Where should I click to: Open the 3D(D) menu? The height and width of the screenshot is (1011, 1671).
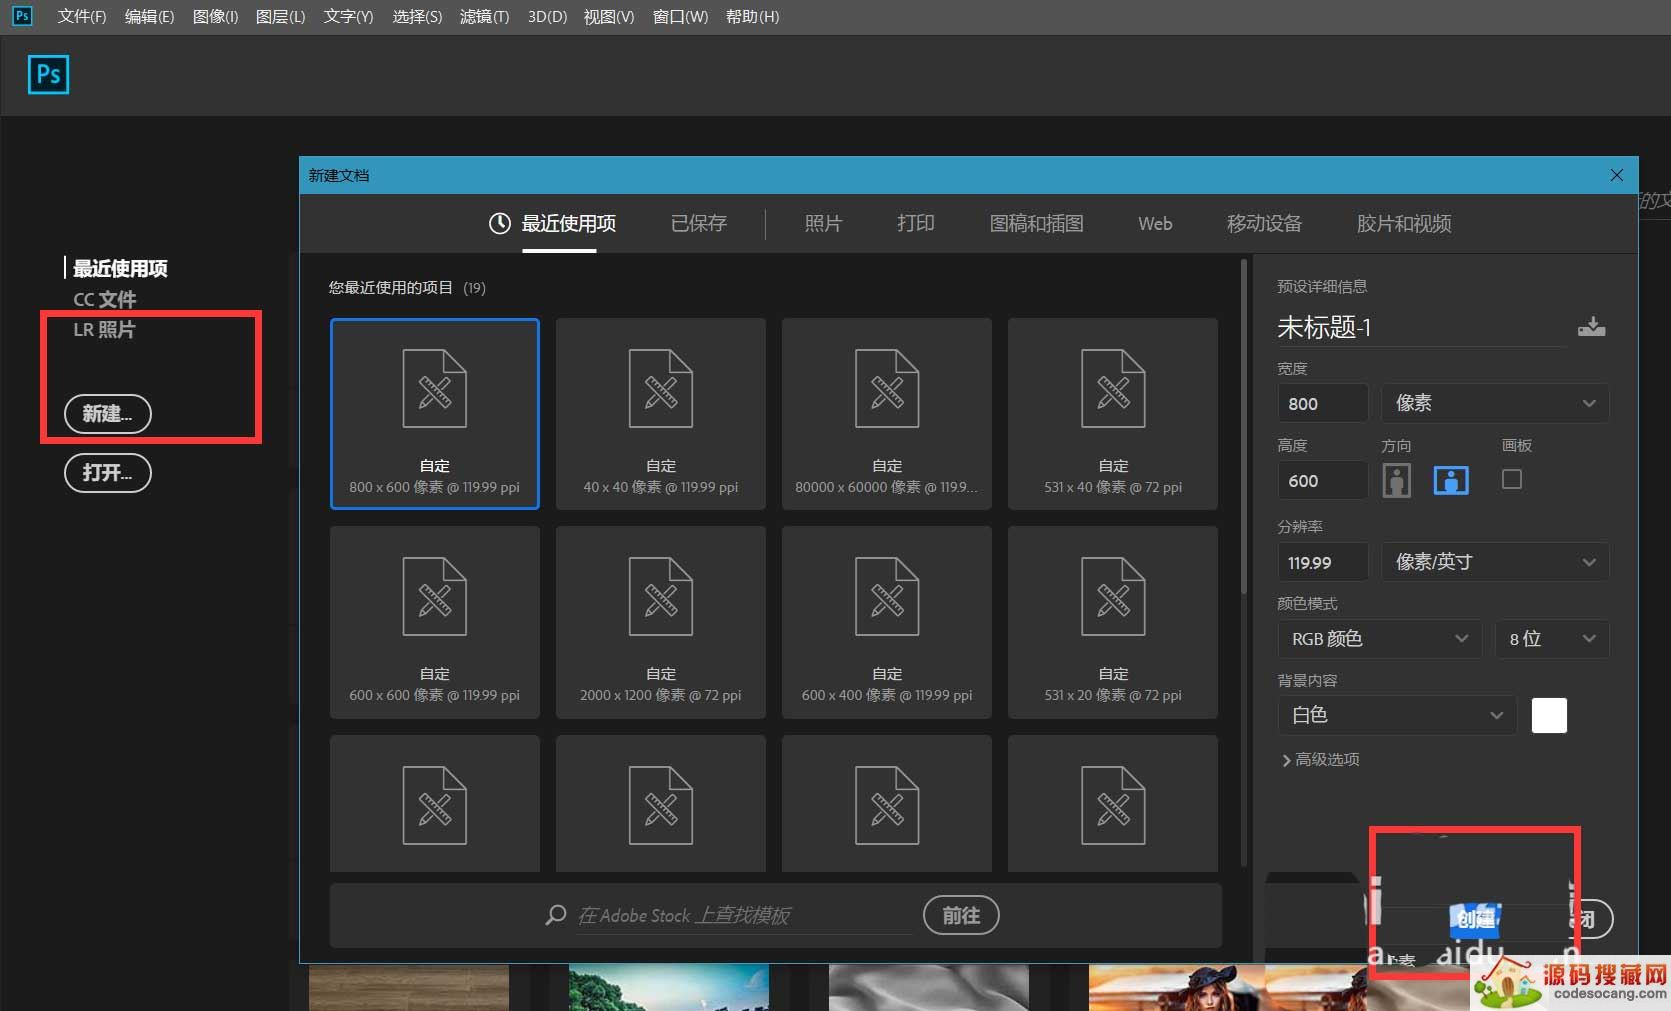point(547,16)
